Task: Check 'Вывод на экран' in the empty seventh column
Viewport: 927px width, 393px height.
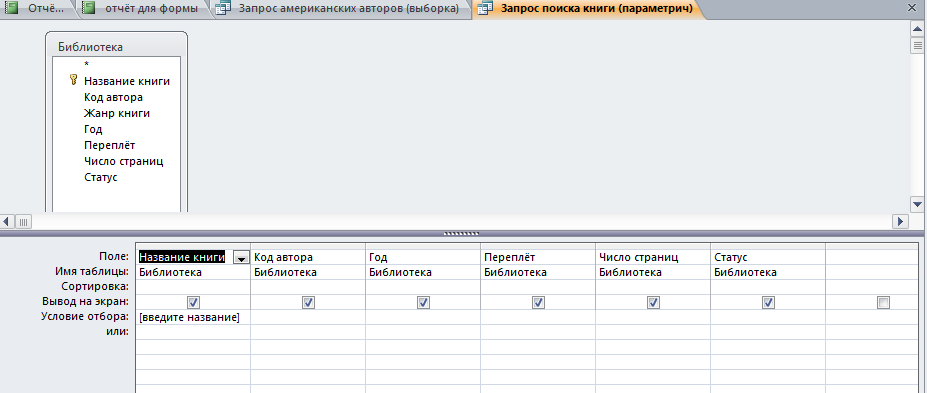Action: click(883, 303)
